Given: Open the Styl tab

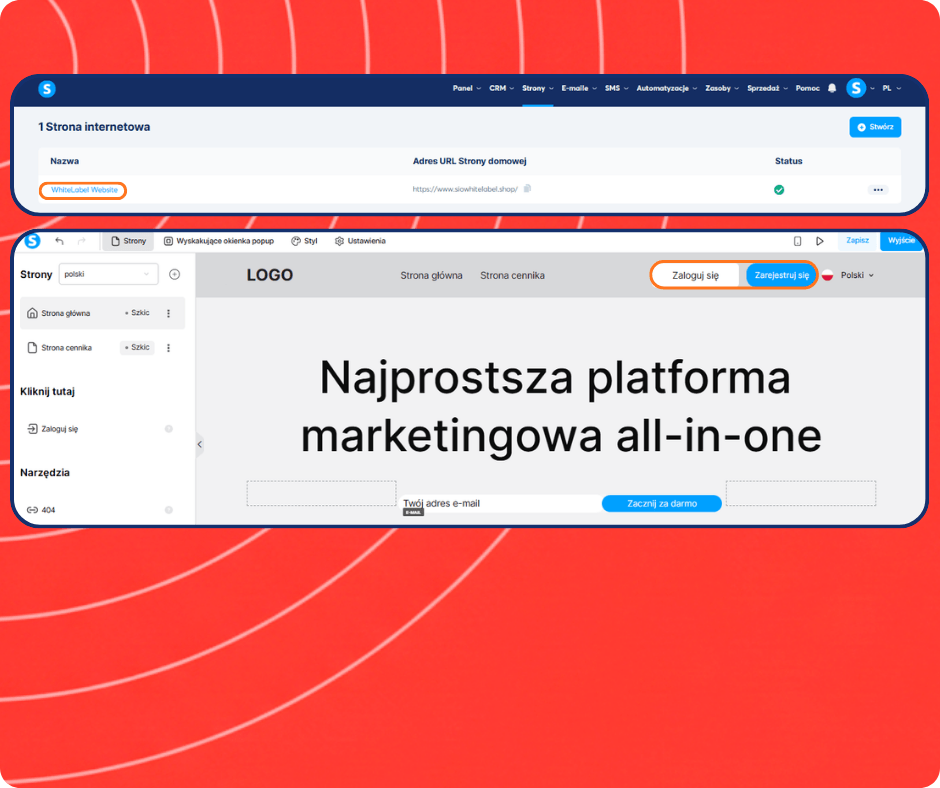Looking at the screenshot, I should pyautogui.click(x=304, y=240).
